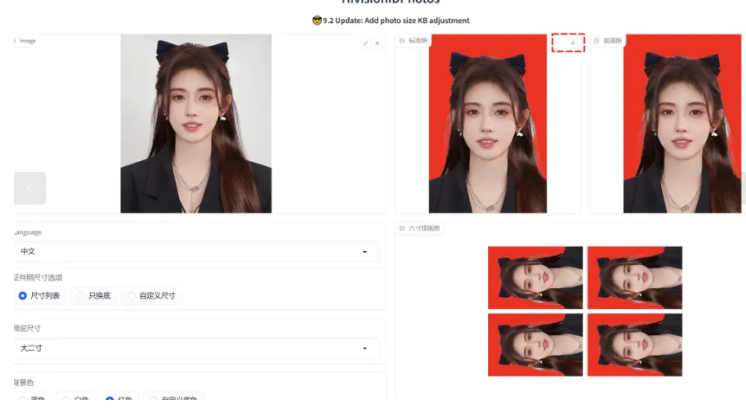Image resolution: width=746 pixels, height=417 pixels.
Task: Click the download icon on the standard photo
Action: [x=572, y=43]
